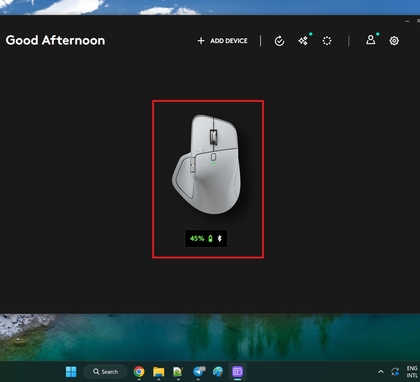Minimize the Logi Options+ window
The image size is (420, 382).
coord(407,21)
